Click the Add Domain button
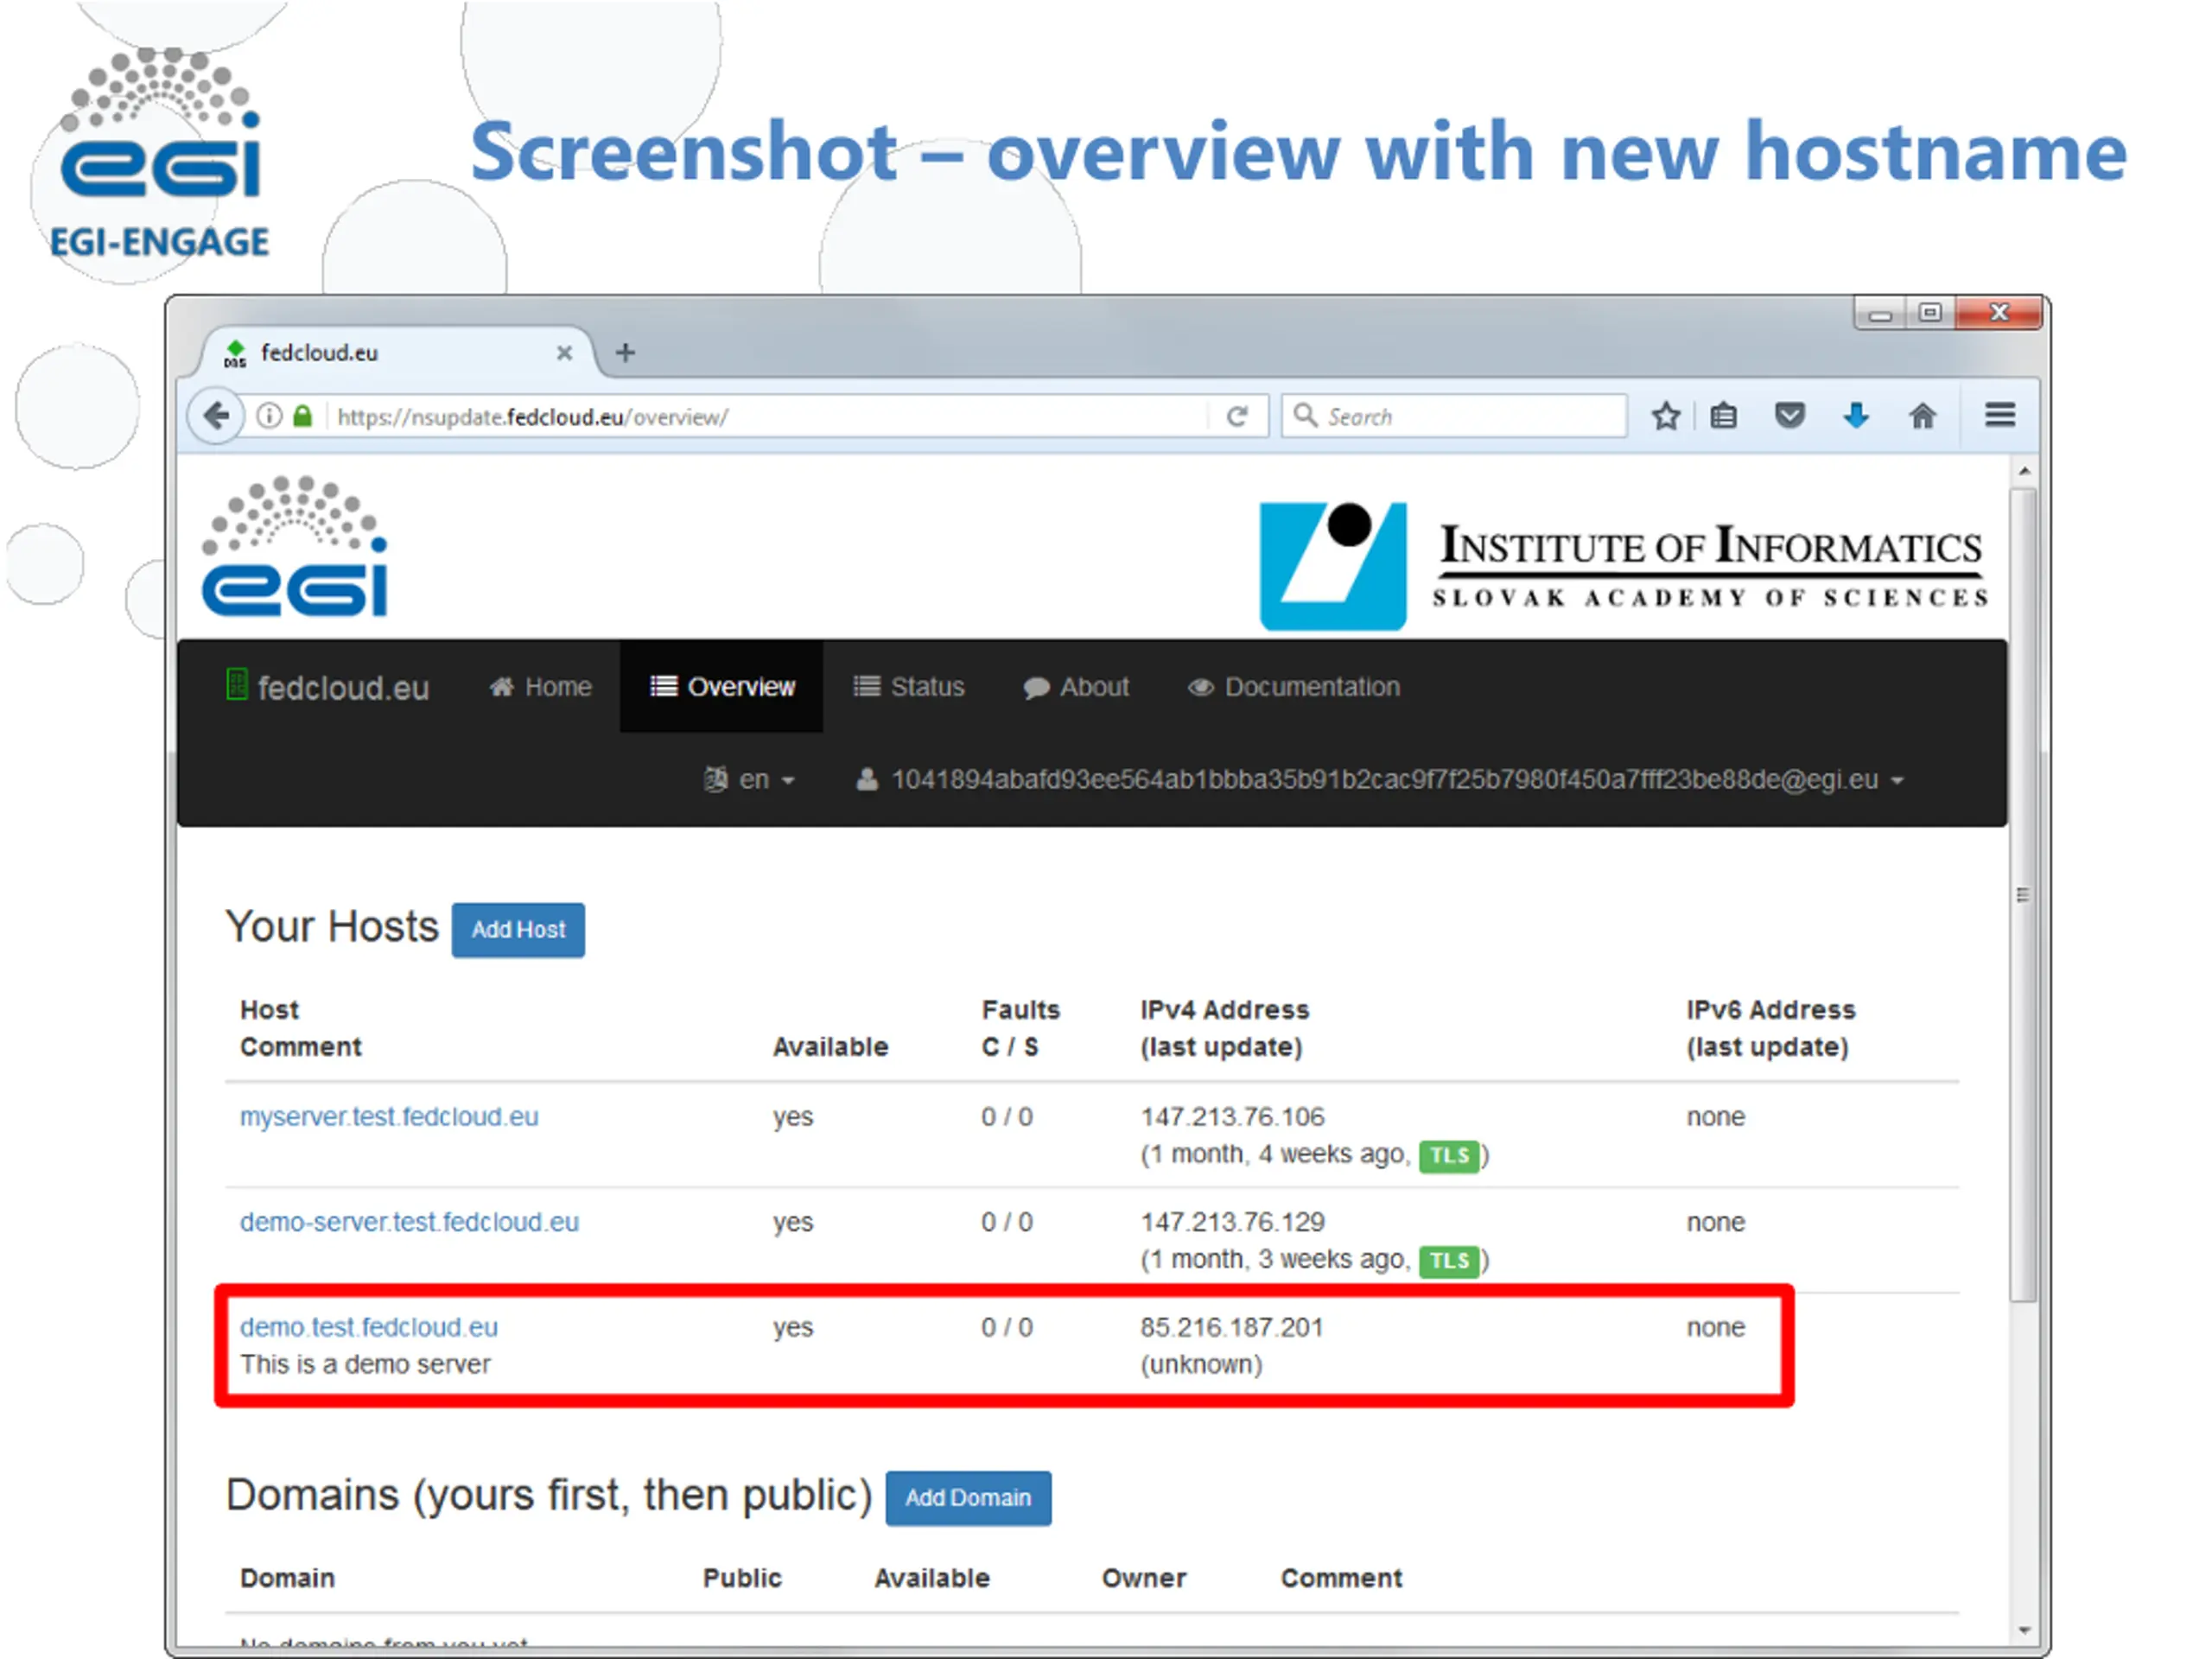The height and width of the screenshot is (1659, 2212). [968, 1498]
